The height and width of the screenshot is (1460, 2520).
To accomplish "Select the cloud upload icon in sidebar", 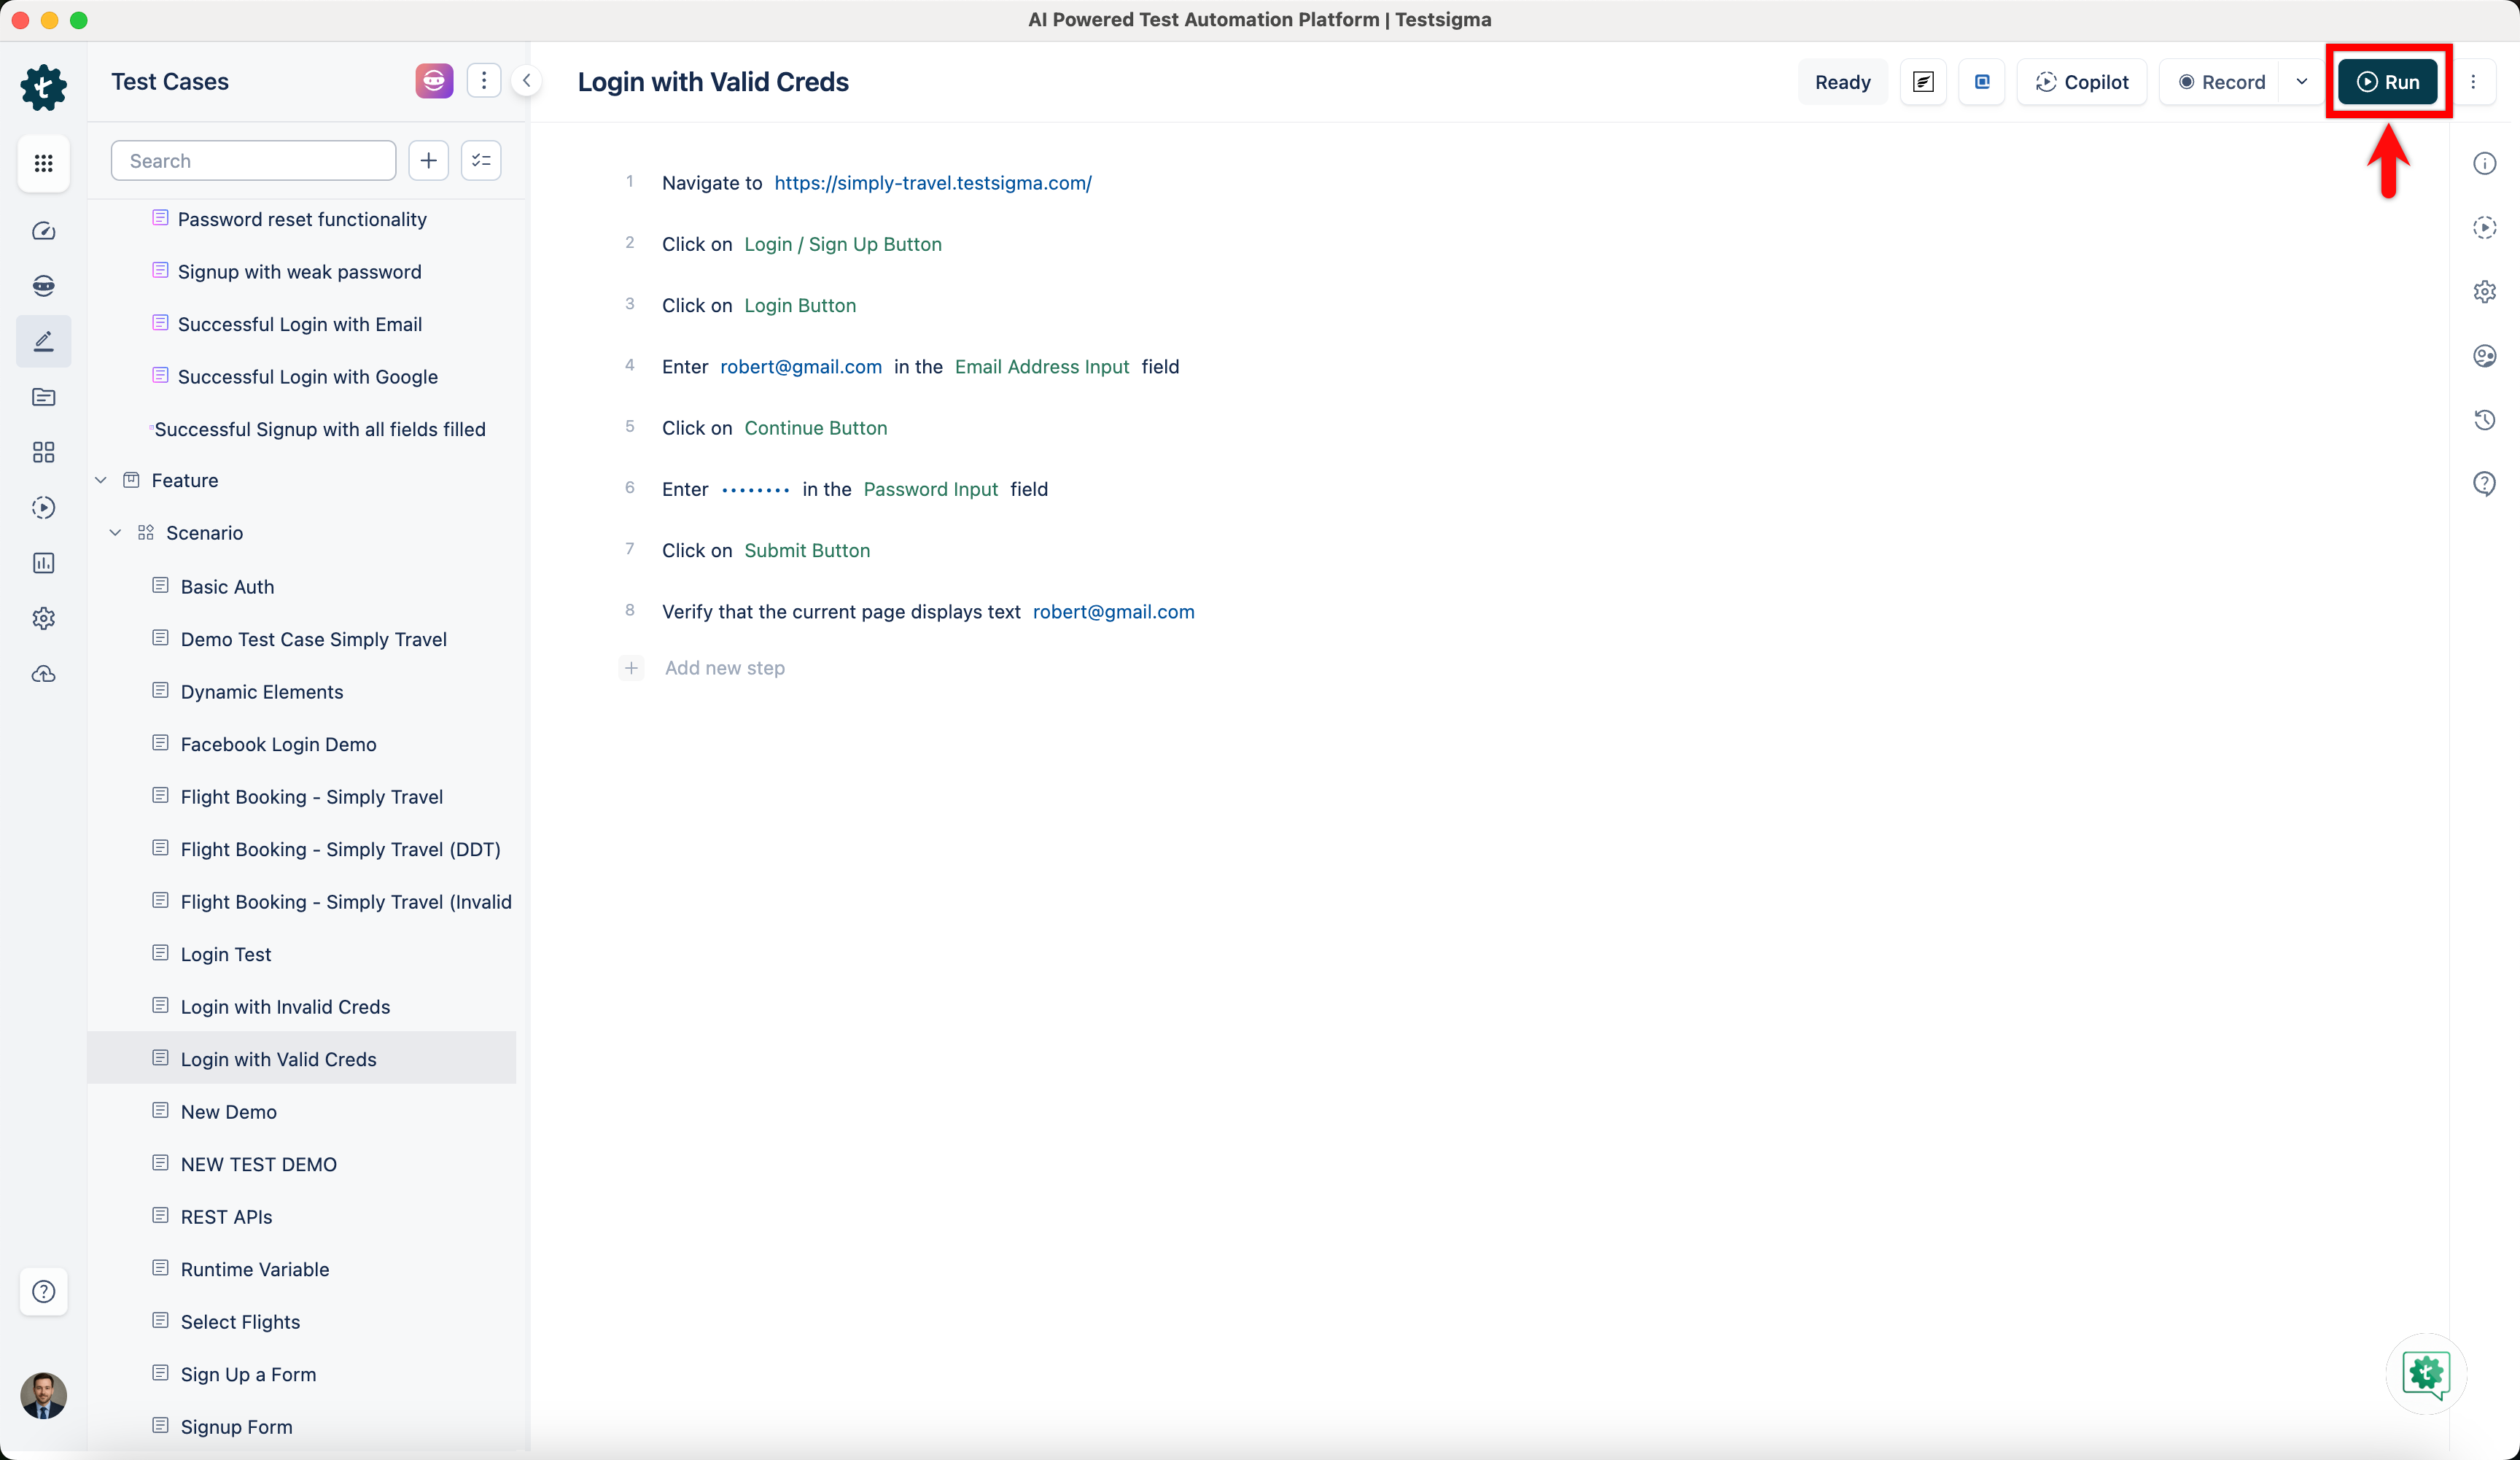I will 43,673.
